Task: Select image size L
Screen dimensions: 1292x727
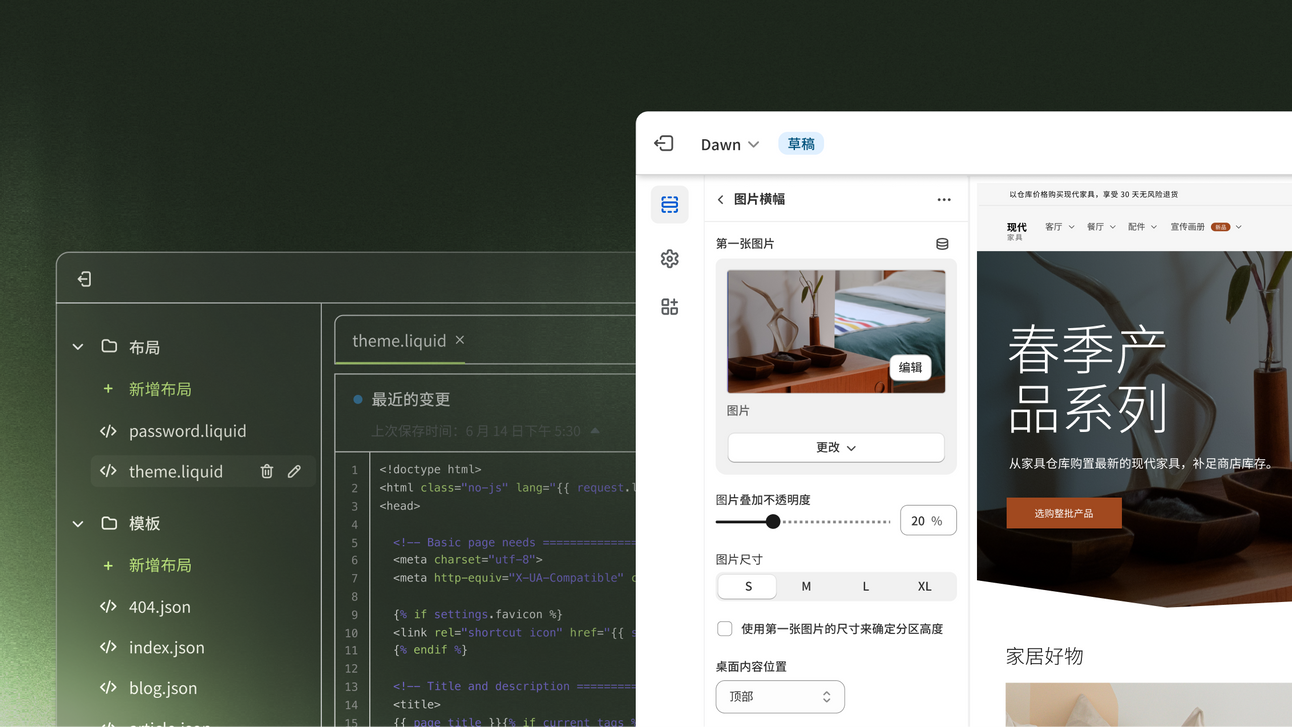Action: point(866,587)
